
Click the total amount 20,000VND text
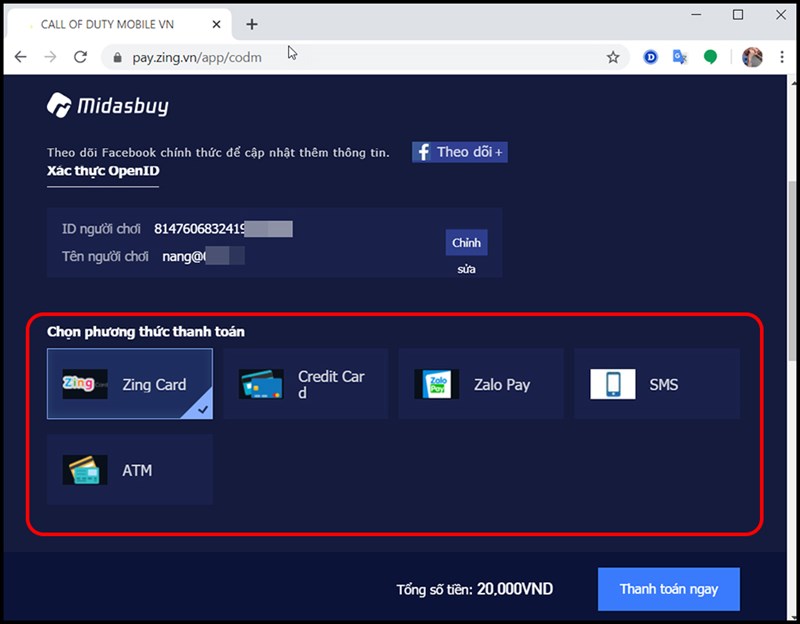[x=515, y=589]
